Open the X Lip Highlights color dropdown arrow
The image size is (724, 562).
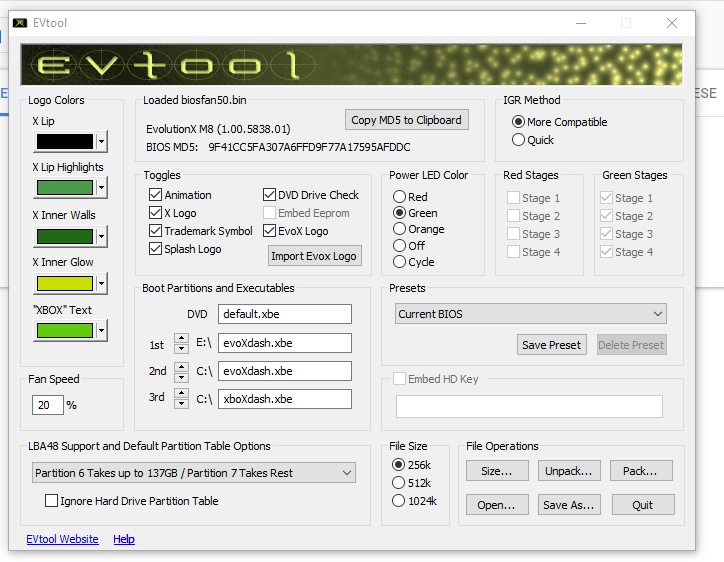point(101,187)
